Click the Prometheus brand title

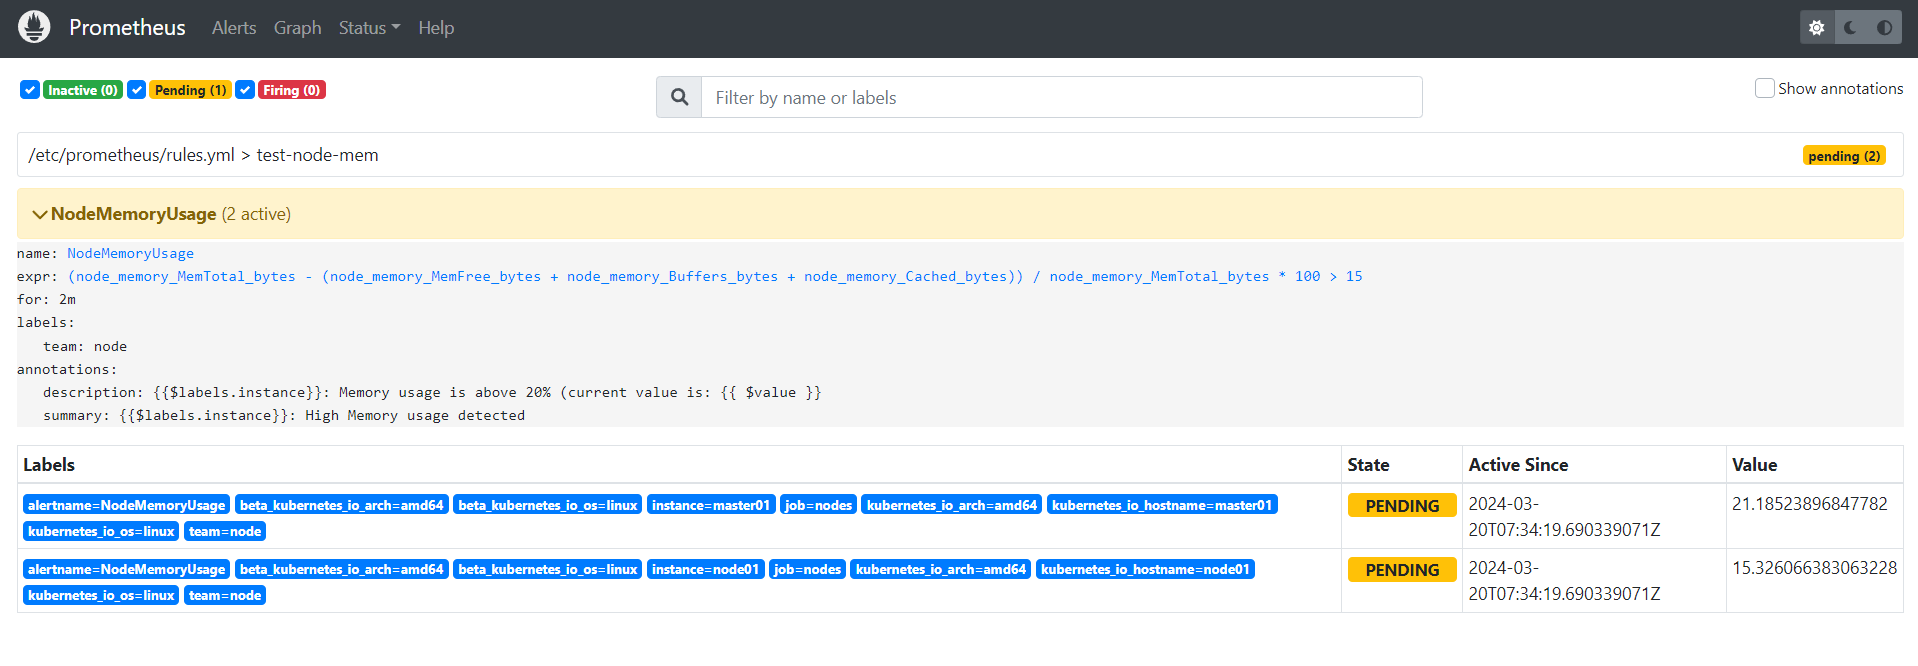[x=127, y=27]
